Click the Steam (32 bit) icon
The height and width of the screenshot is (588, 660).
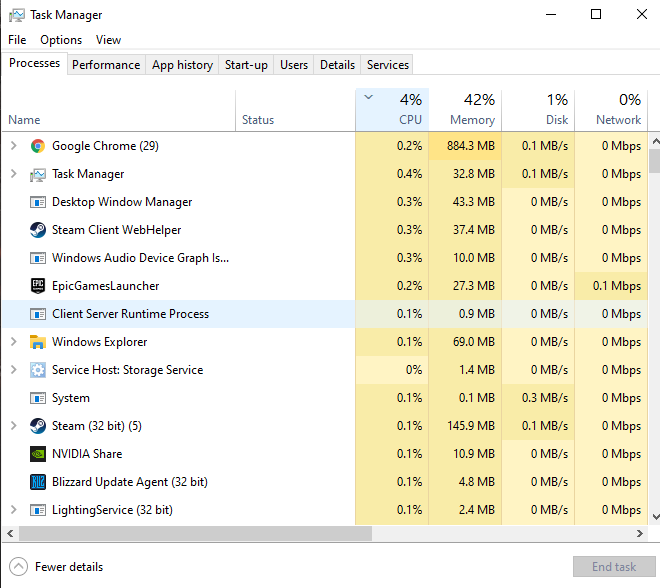38,426
